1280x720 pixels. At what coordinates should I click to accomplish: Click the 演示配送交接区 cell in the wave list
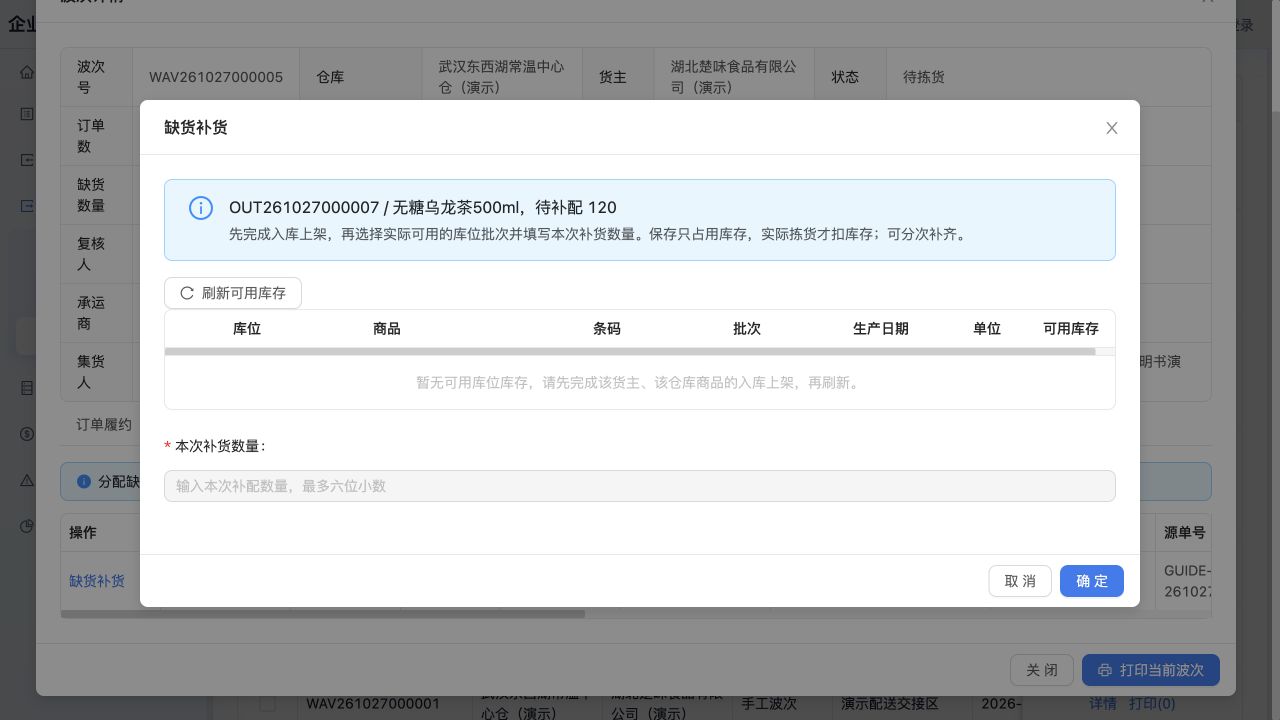coord(890,704)
